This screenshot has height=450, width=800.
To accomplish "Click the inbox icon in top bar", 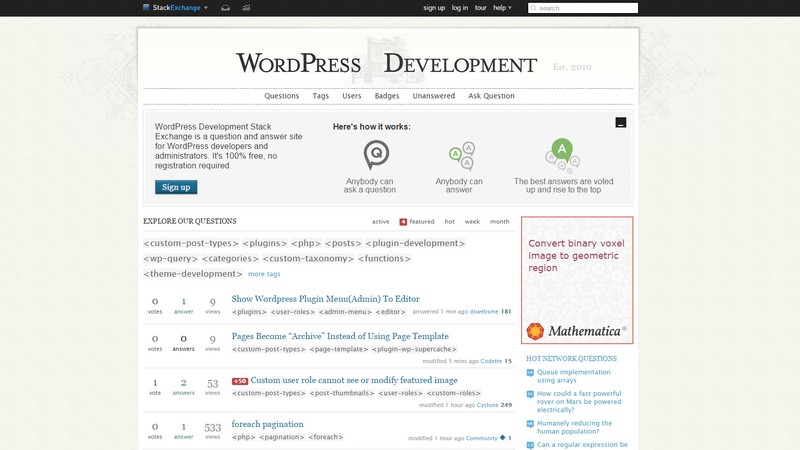I will (x=226, y=8).
